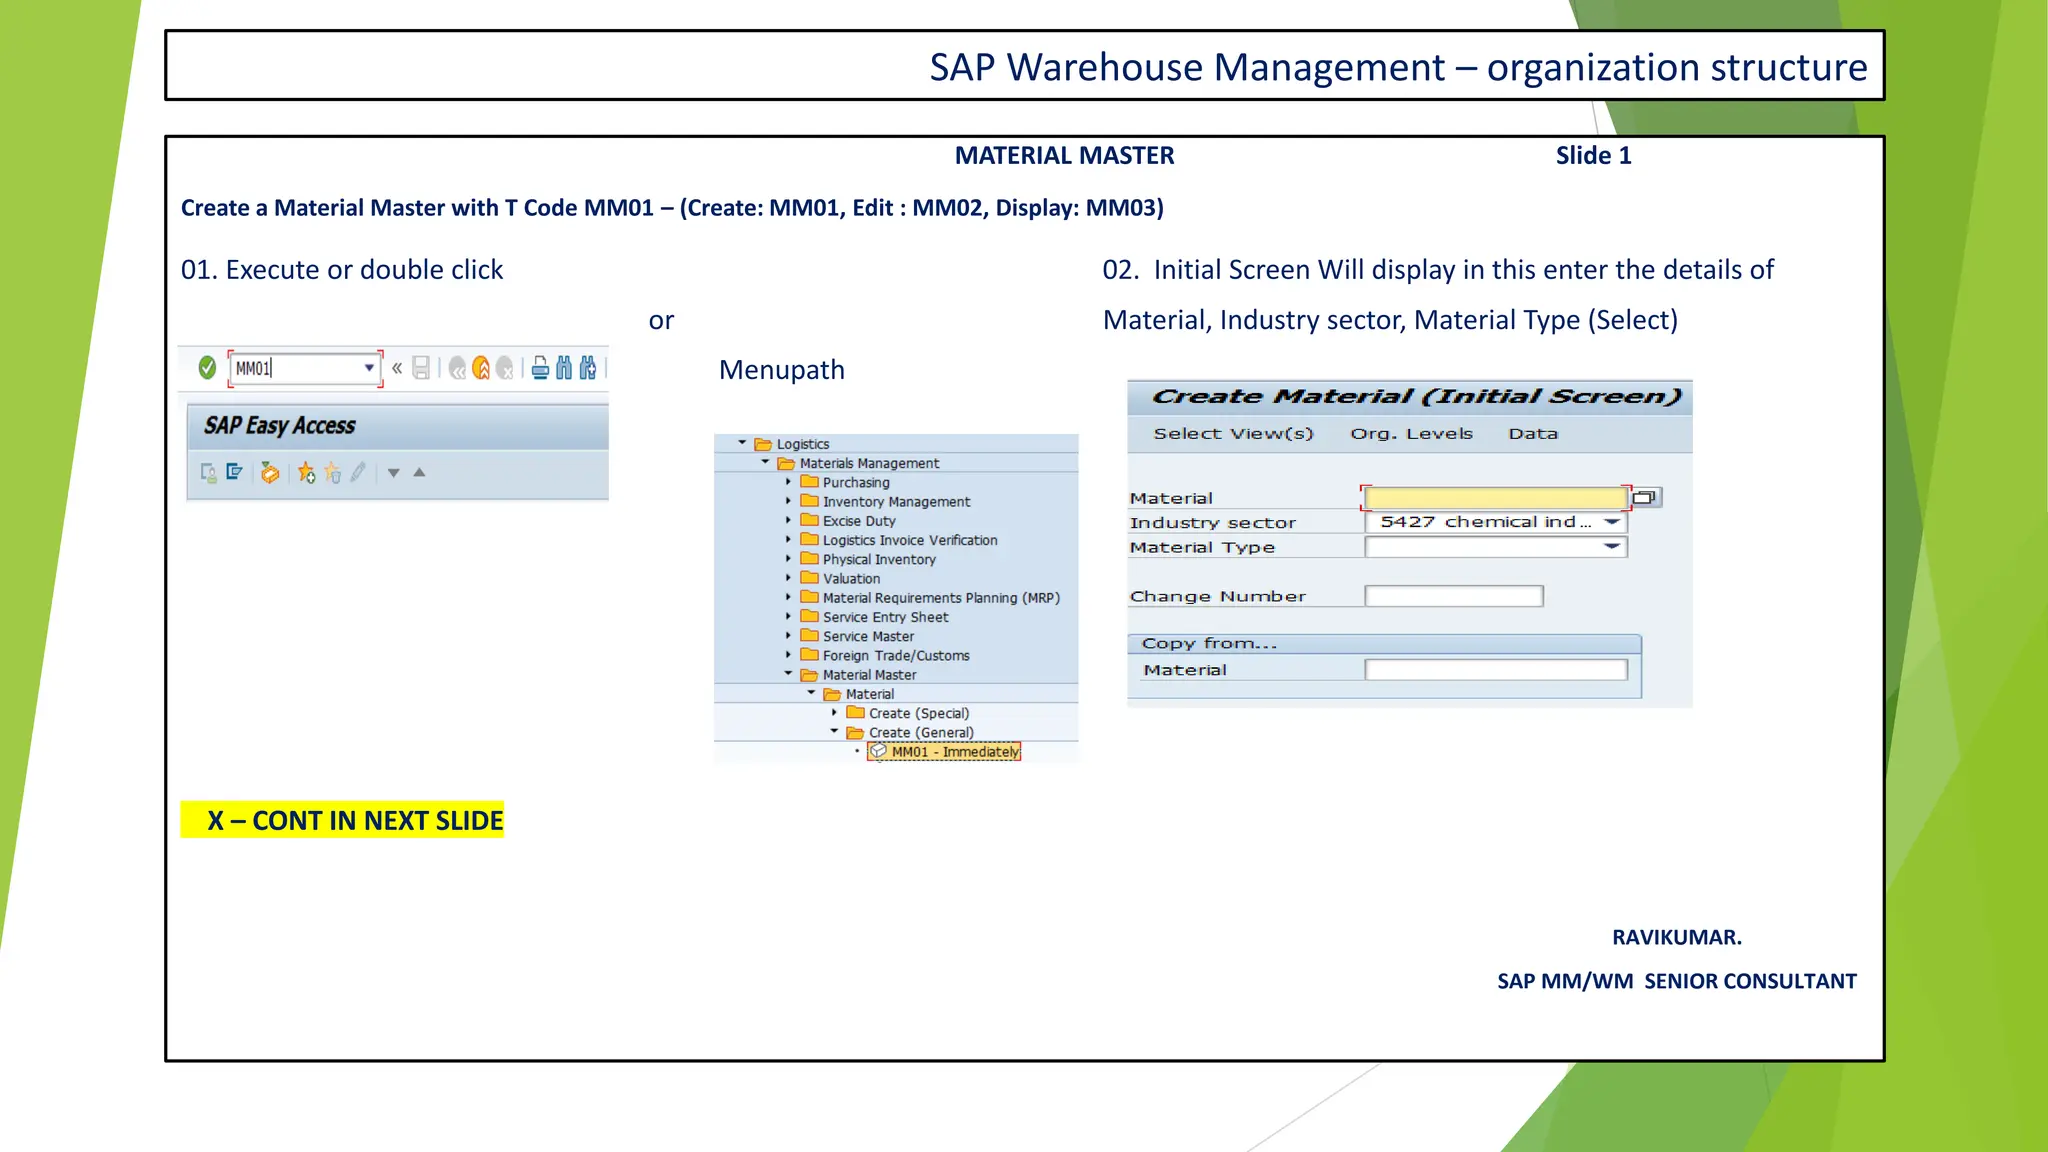Click the grey Cancel icon with the x
Viewport: 2048px width, 1152px height.
(x=505, y=368)
